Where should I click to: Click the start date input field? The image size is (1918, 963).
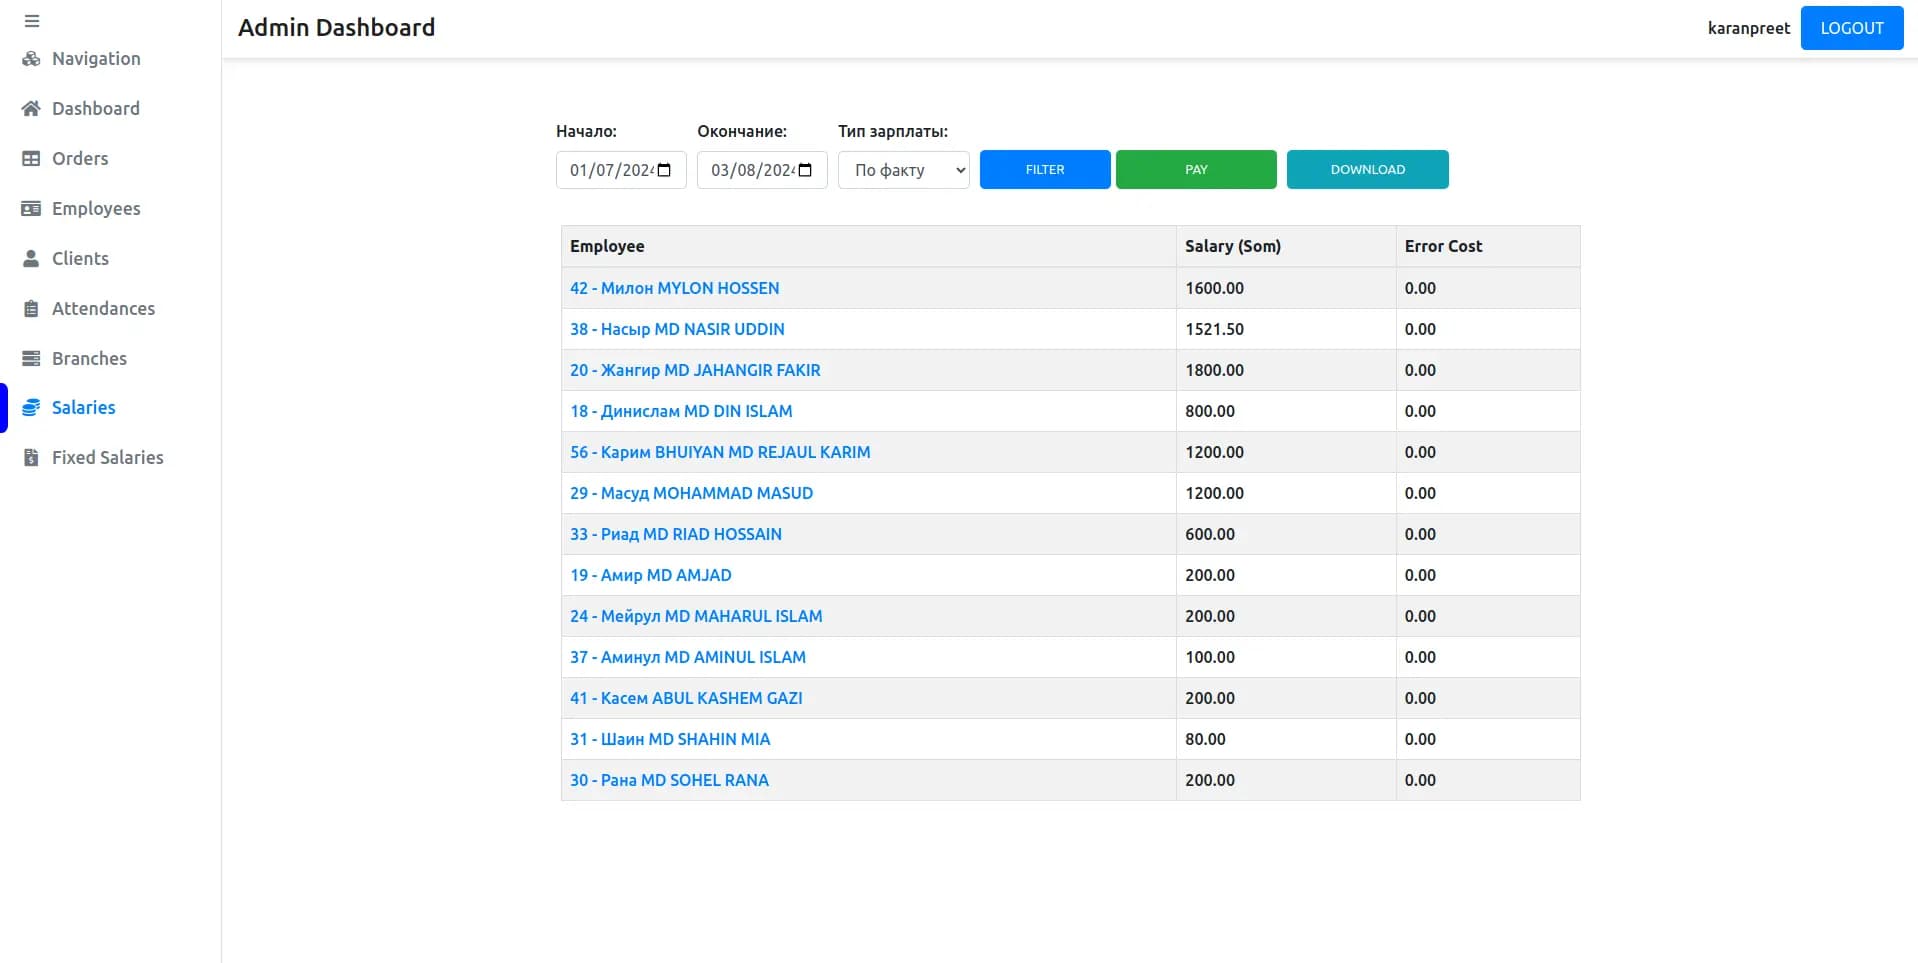coord(621,170)
